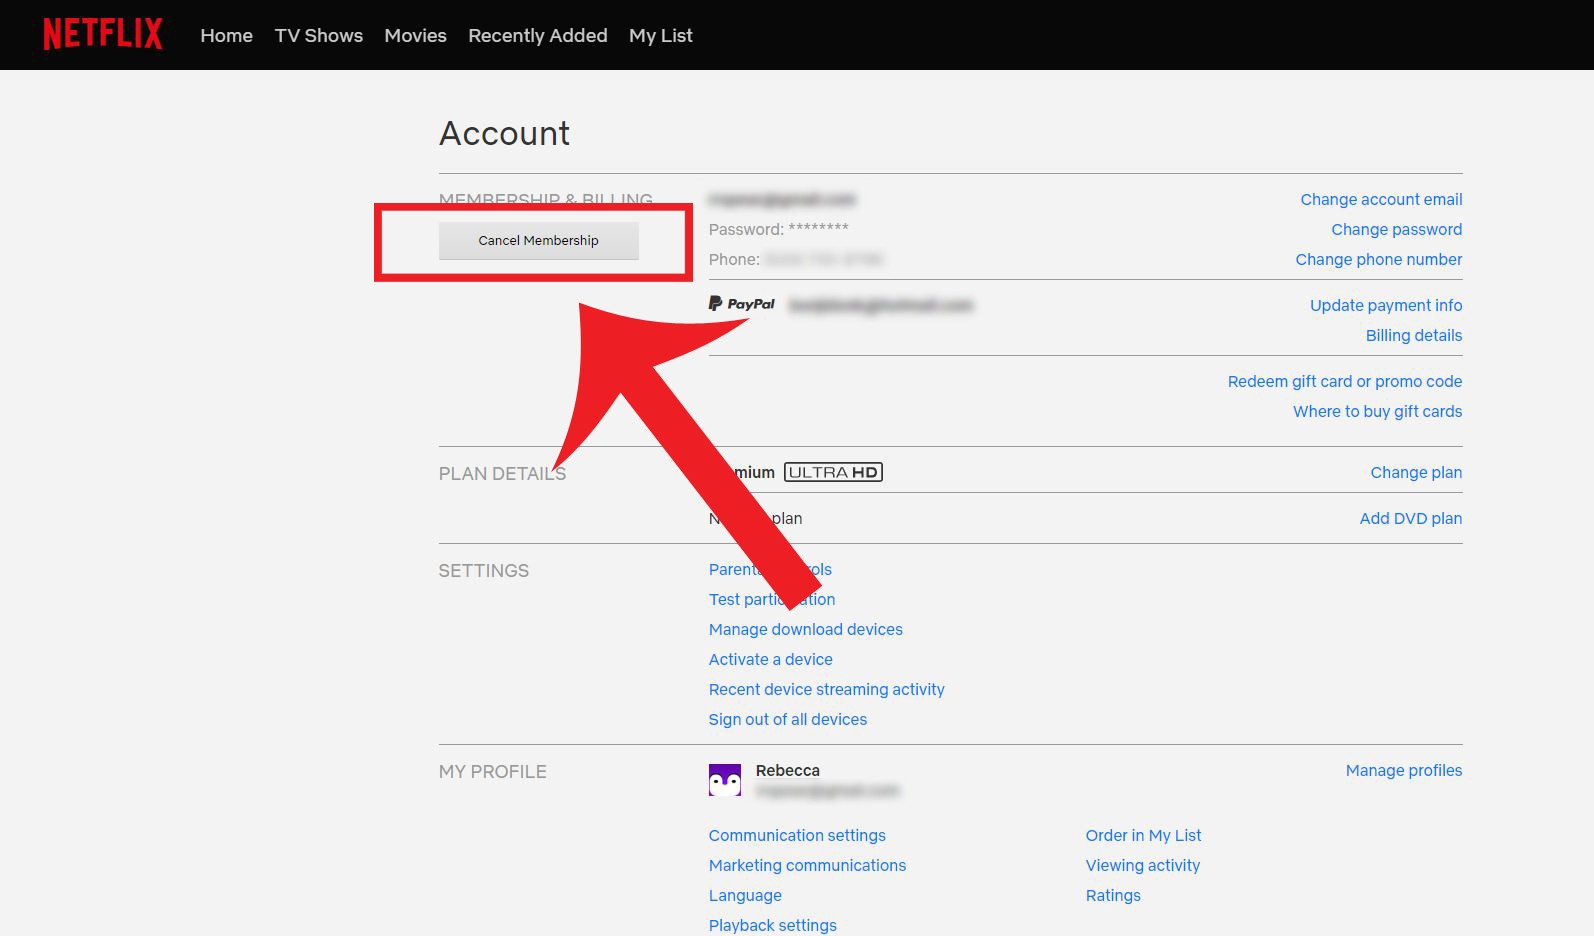
Task: Click Marketing communications link
Action: pos(807,866)
